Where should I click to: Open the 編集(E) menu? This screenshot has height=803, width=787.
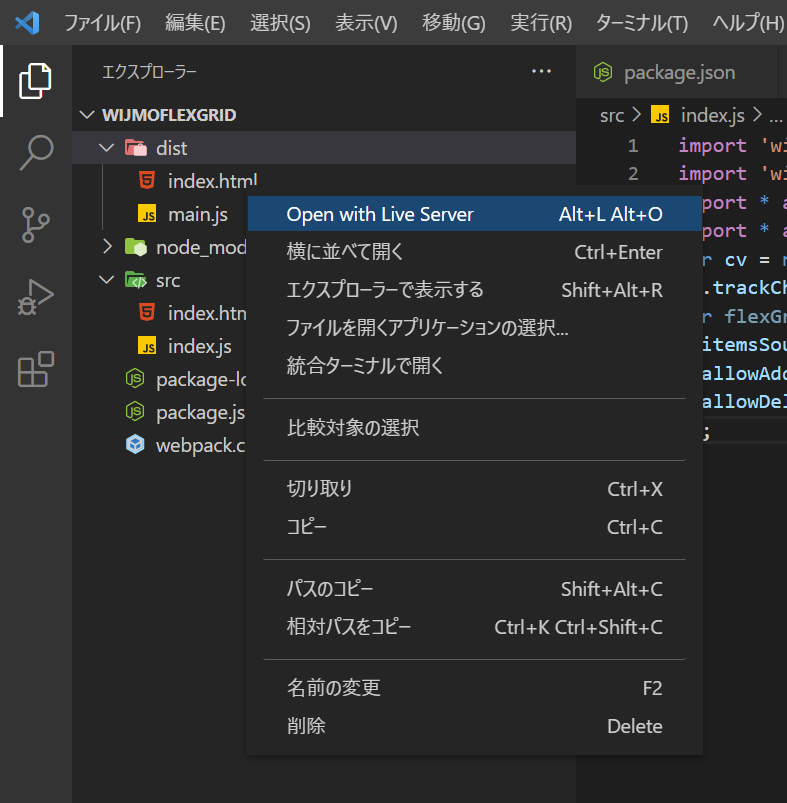point(195,23)
